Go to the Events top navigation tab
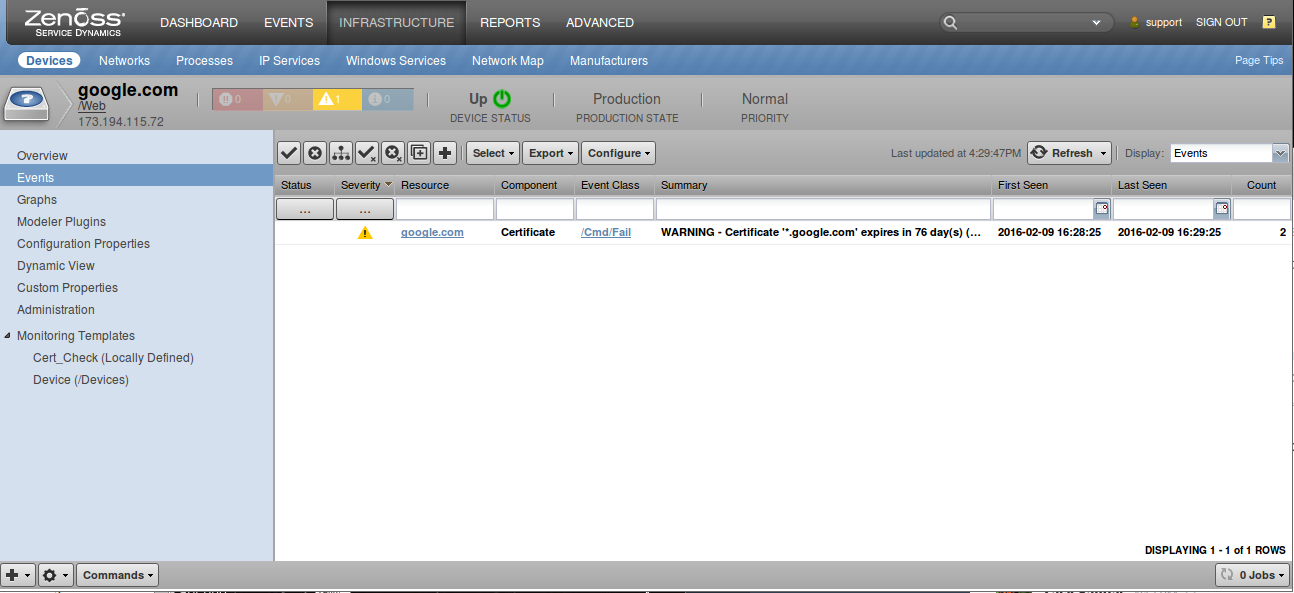Screen dimensions: 1294x593 point(288,22)
